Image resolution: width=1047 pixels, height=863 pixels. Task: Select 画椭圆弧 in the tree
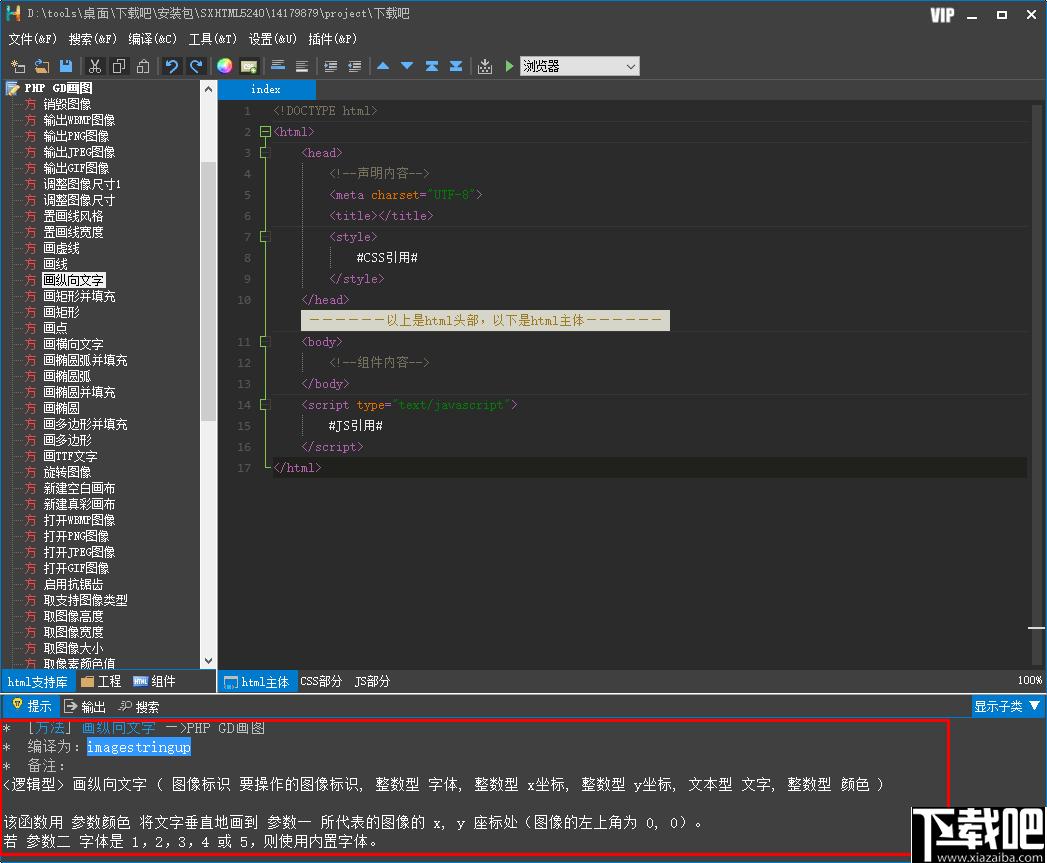pos(67,377)
